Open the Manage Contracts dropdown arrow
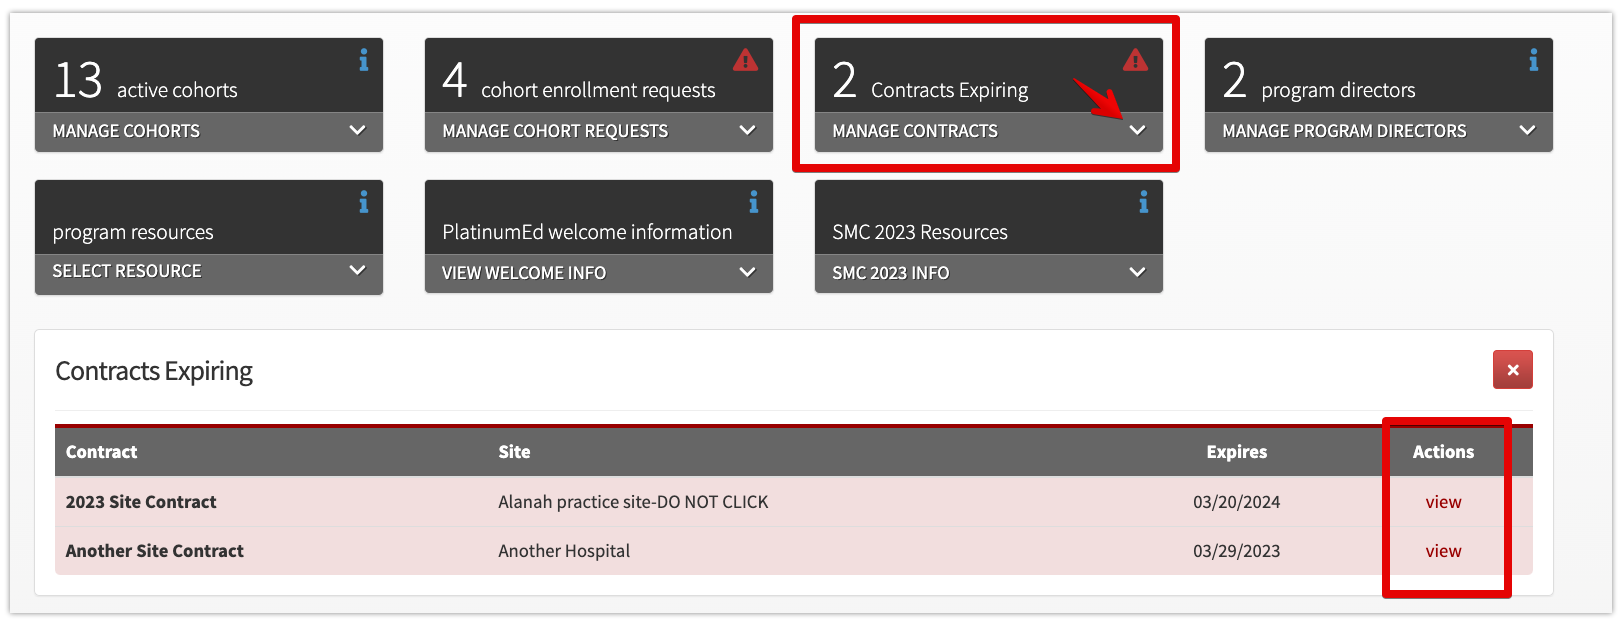Image resolution: width=1622 pixels, height=623 pixels. [1137, 130]
